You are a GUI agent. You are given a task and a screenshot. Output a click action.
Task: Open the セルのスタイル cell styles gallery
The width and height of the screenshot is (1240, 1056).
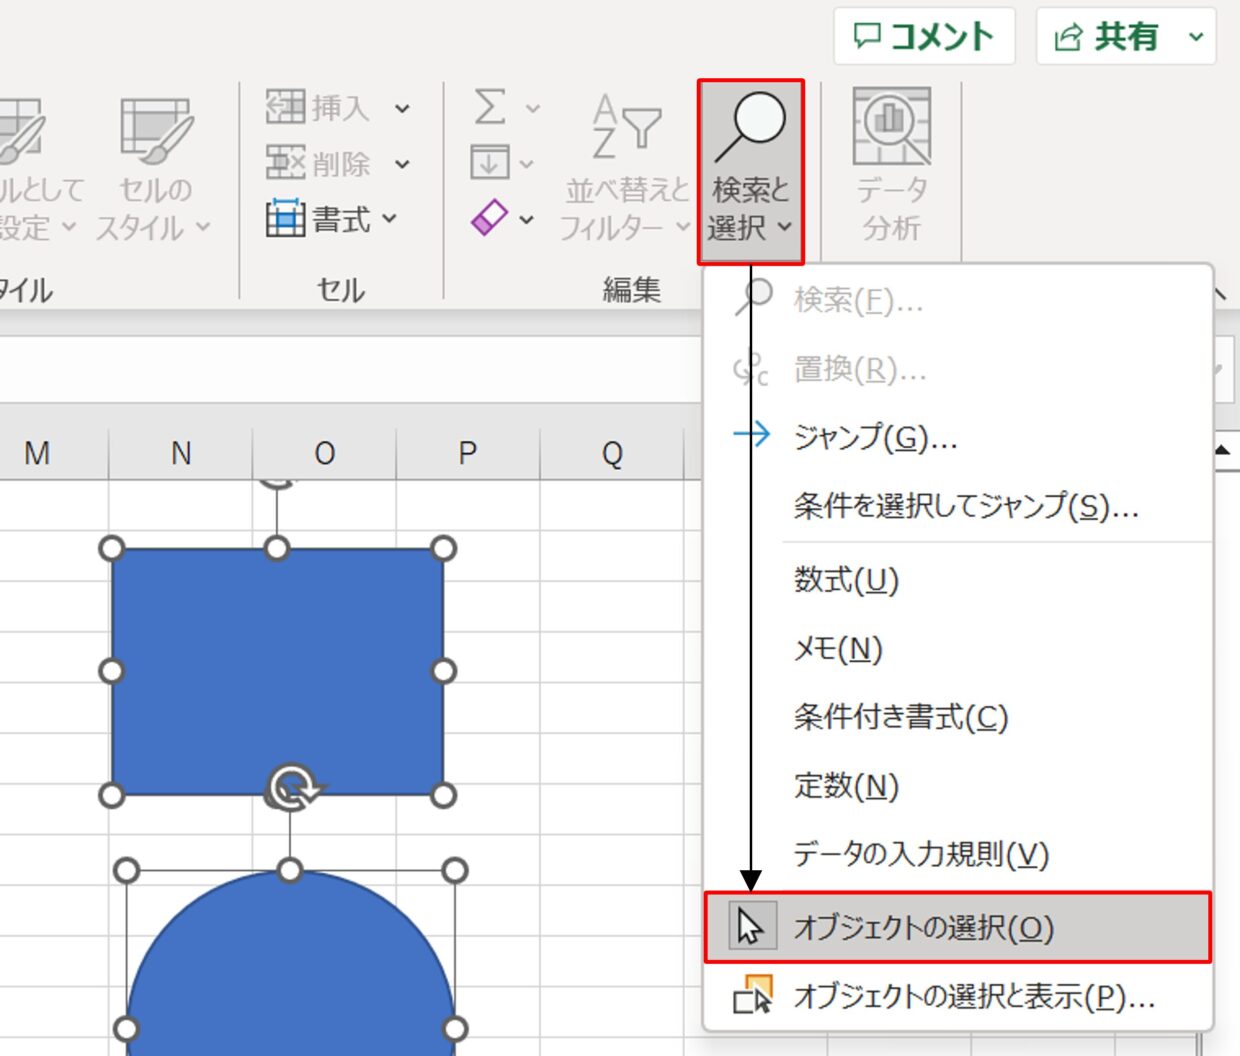pyautogui.click(x=154, y=168)
